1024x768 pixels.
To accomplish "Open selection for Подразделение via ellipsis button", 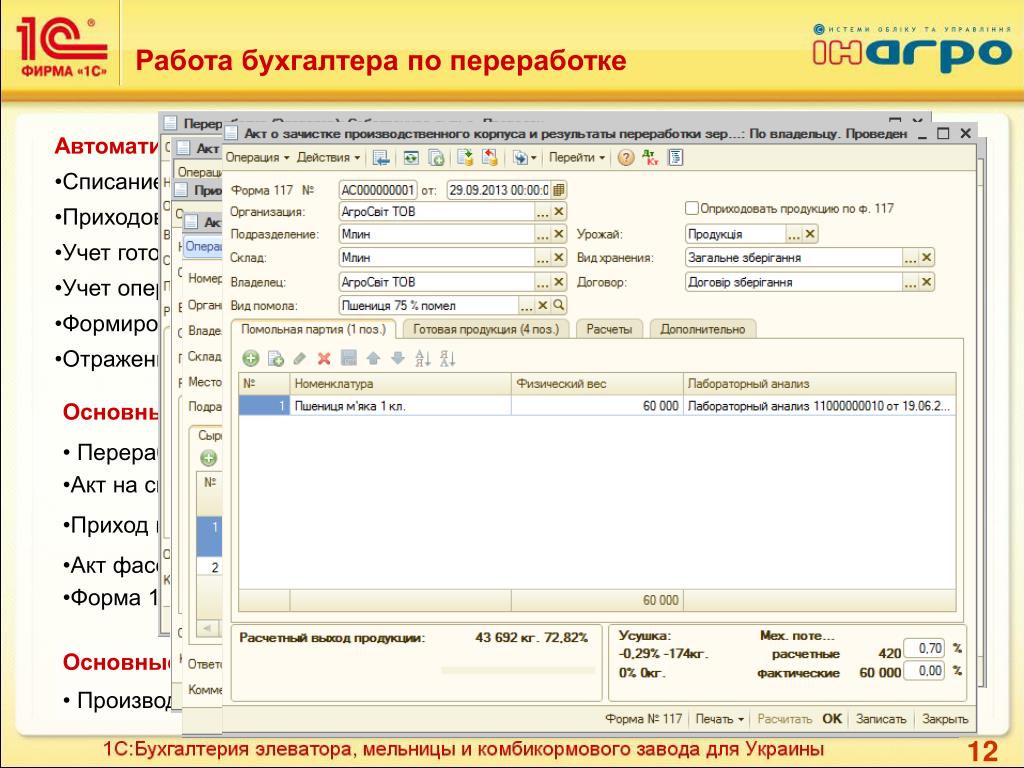I will (542, 234).
